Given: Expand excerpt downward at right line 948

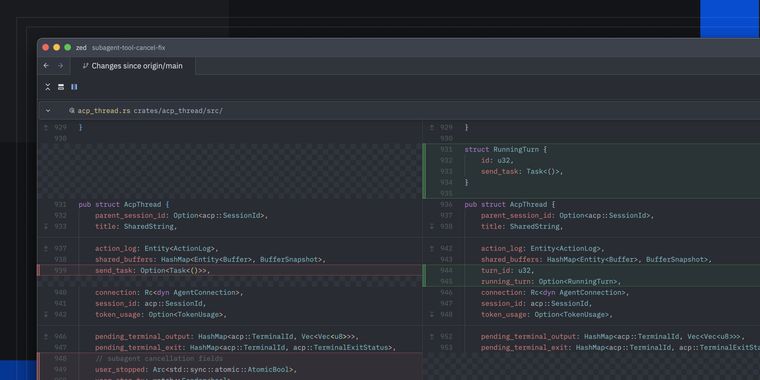Looking at the screenshot, I should [x=432, y=315].
